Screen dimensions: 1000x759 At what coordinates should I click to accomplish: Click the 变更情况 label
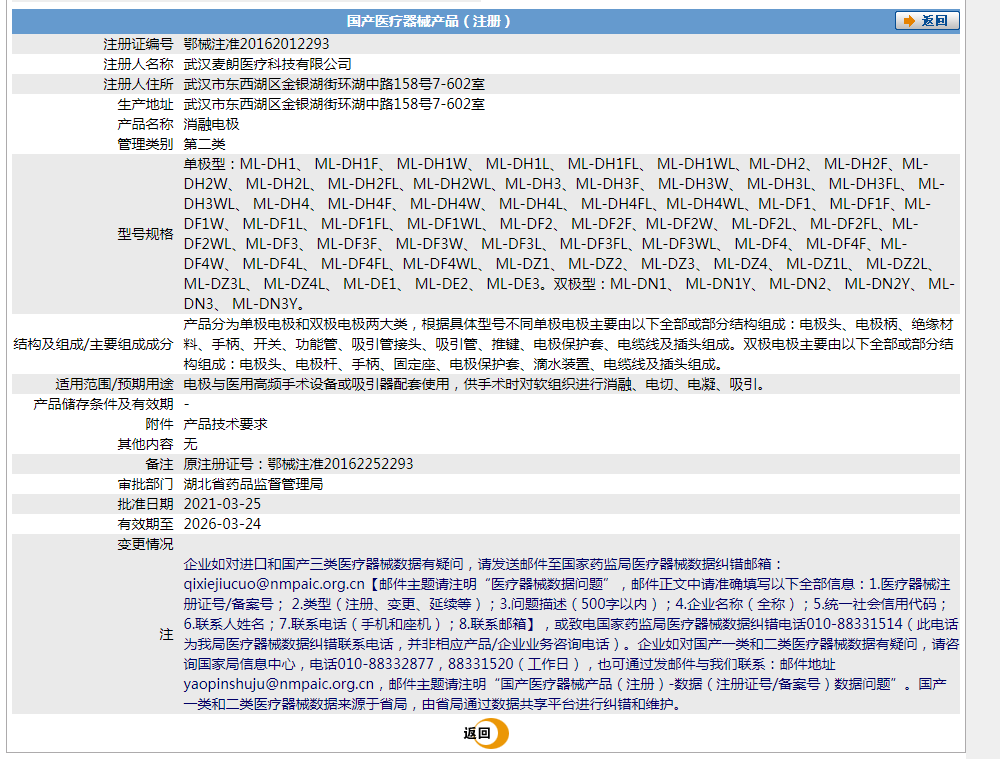pyautogui.click(x=145, y=544)
